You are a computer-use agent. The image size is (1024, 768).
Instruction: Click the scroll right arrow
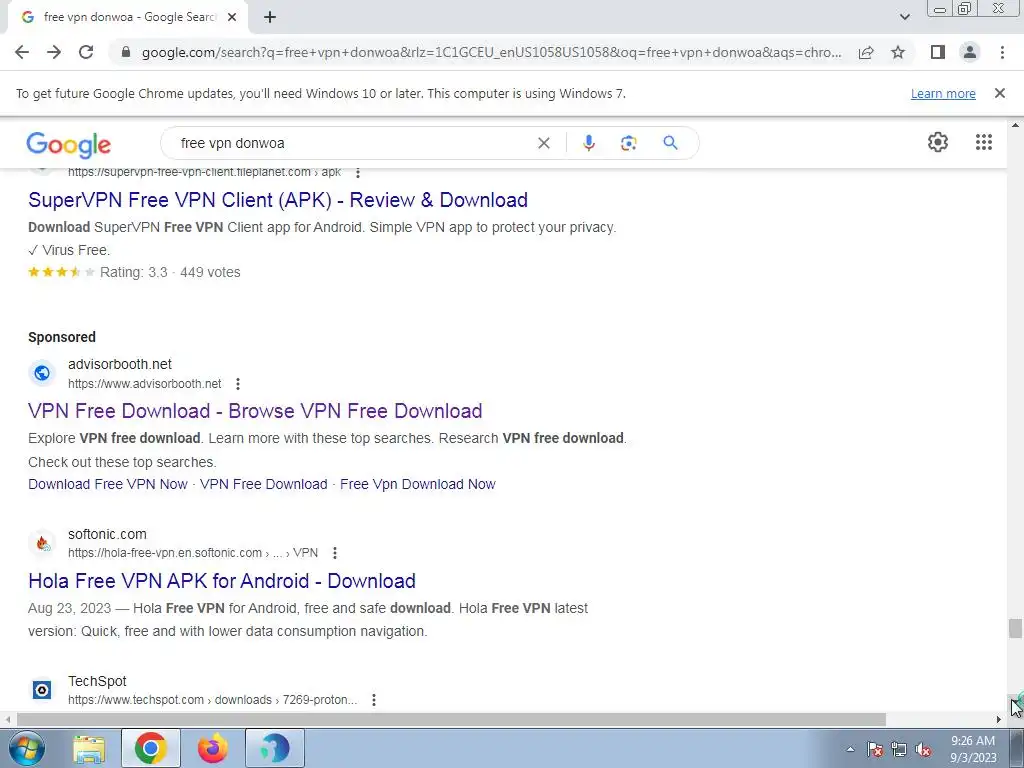tap(999, 720)
